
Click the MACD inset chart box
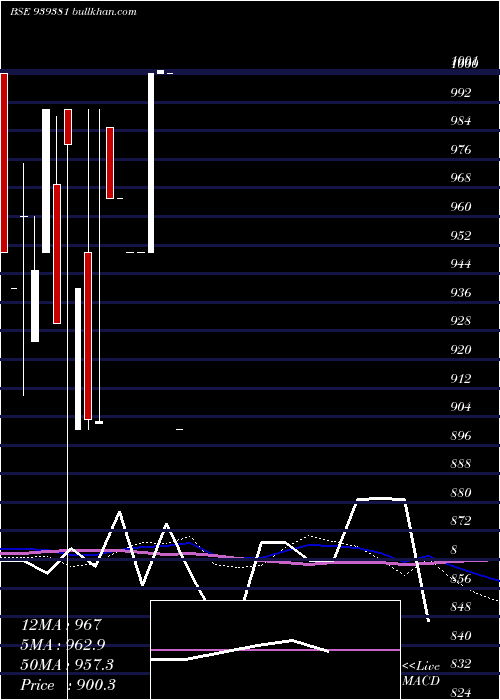coord(275,650)
